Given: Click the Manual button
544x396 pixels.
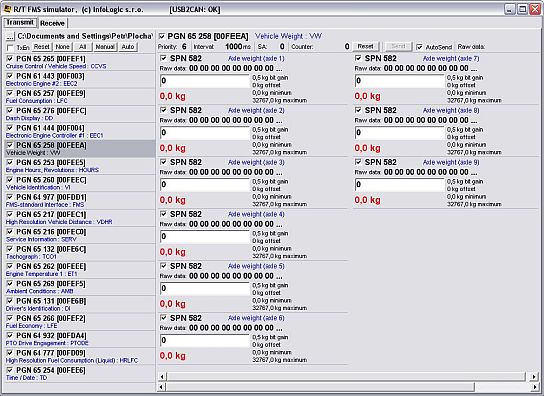Looking at the screenshot, I should coord(105,47).
